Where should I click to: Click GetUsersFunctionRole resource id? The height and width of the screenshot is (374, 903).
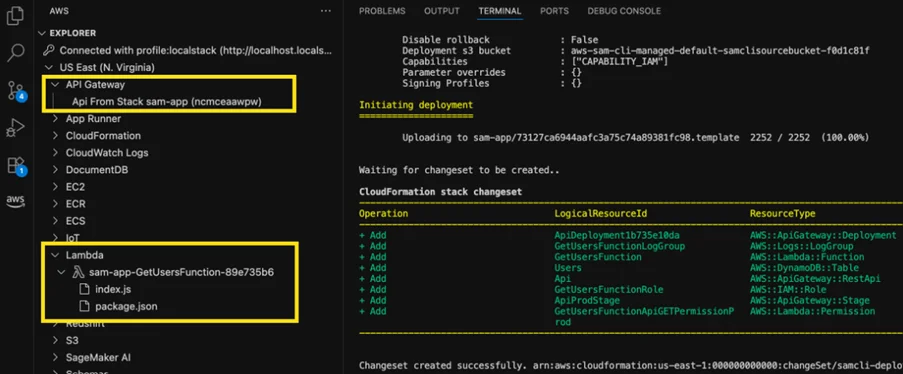click(x=609, y=289)
